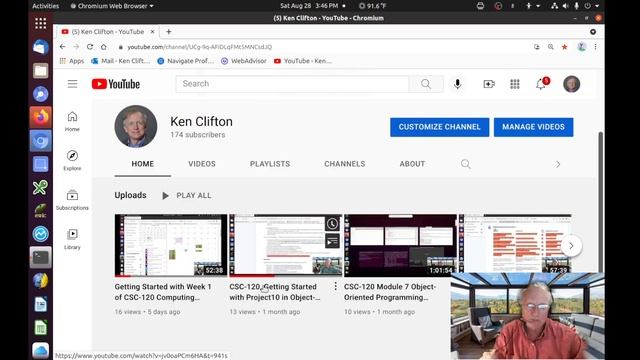Click the browser Back arrow
This screenshot has height=360, width=640.
(62, 47)
